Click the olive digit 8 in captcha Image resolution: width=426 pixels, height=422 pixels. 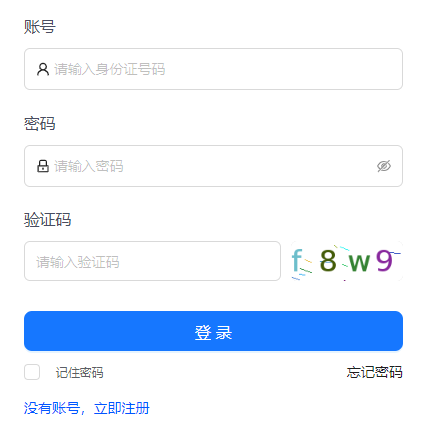point(328,261)
